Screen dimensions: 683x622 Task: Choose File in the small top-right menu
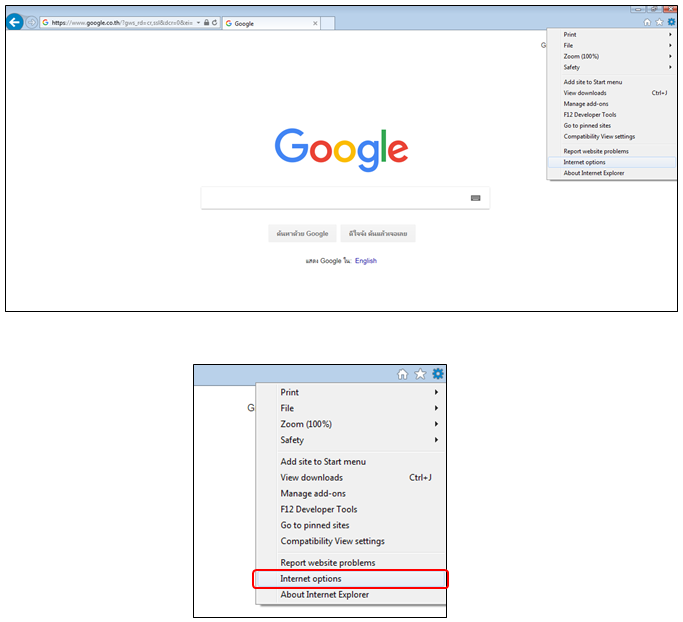612,45
